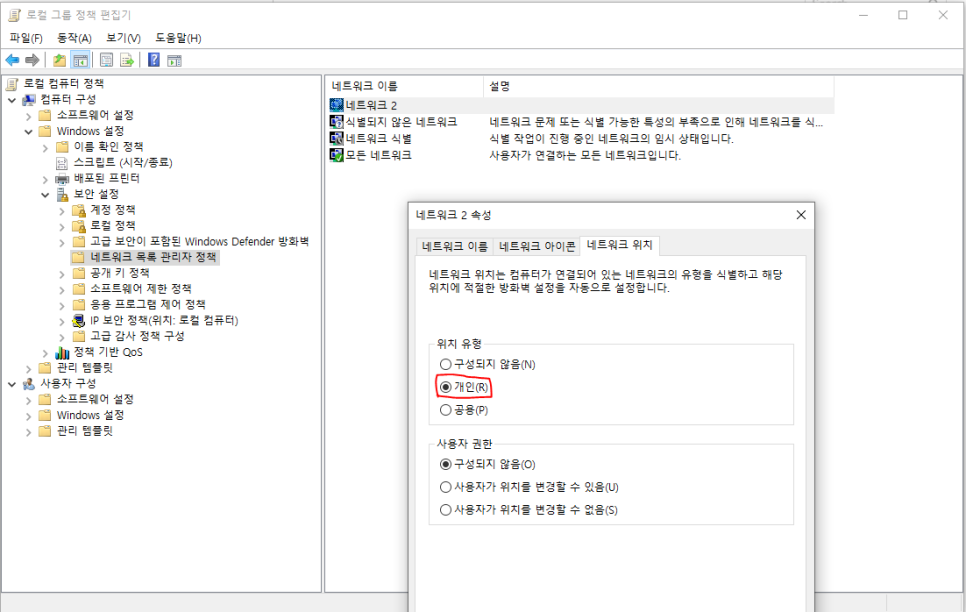Expand the 공개 키 정책 node
Viewport: 966px width, 612px height.
click(x=62, y=274)
